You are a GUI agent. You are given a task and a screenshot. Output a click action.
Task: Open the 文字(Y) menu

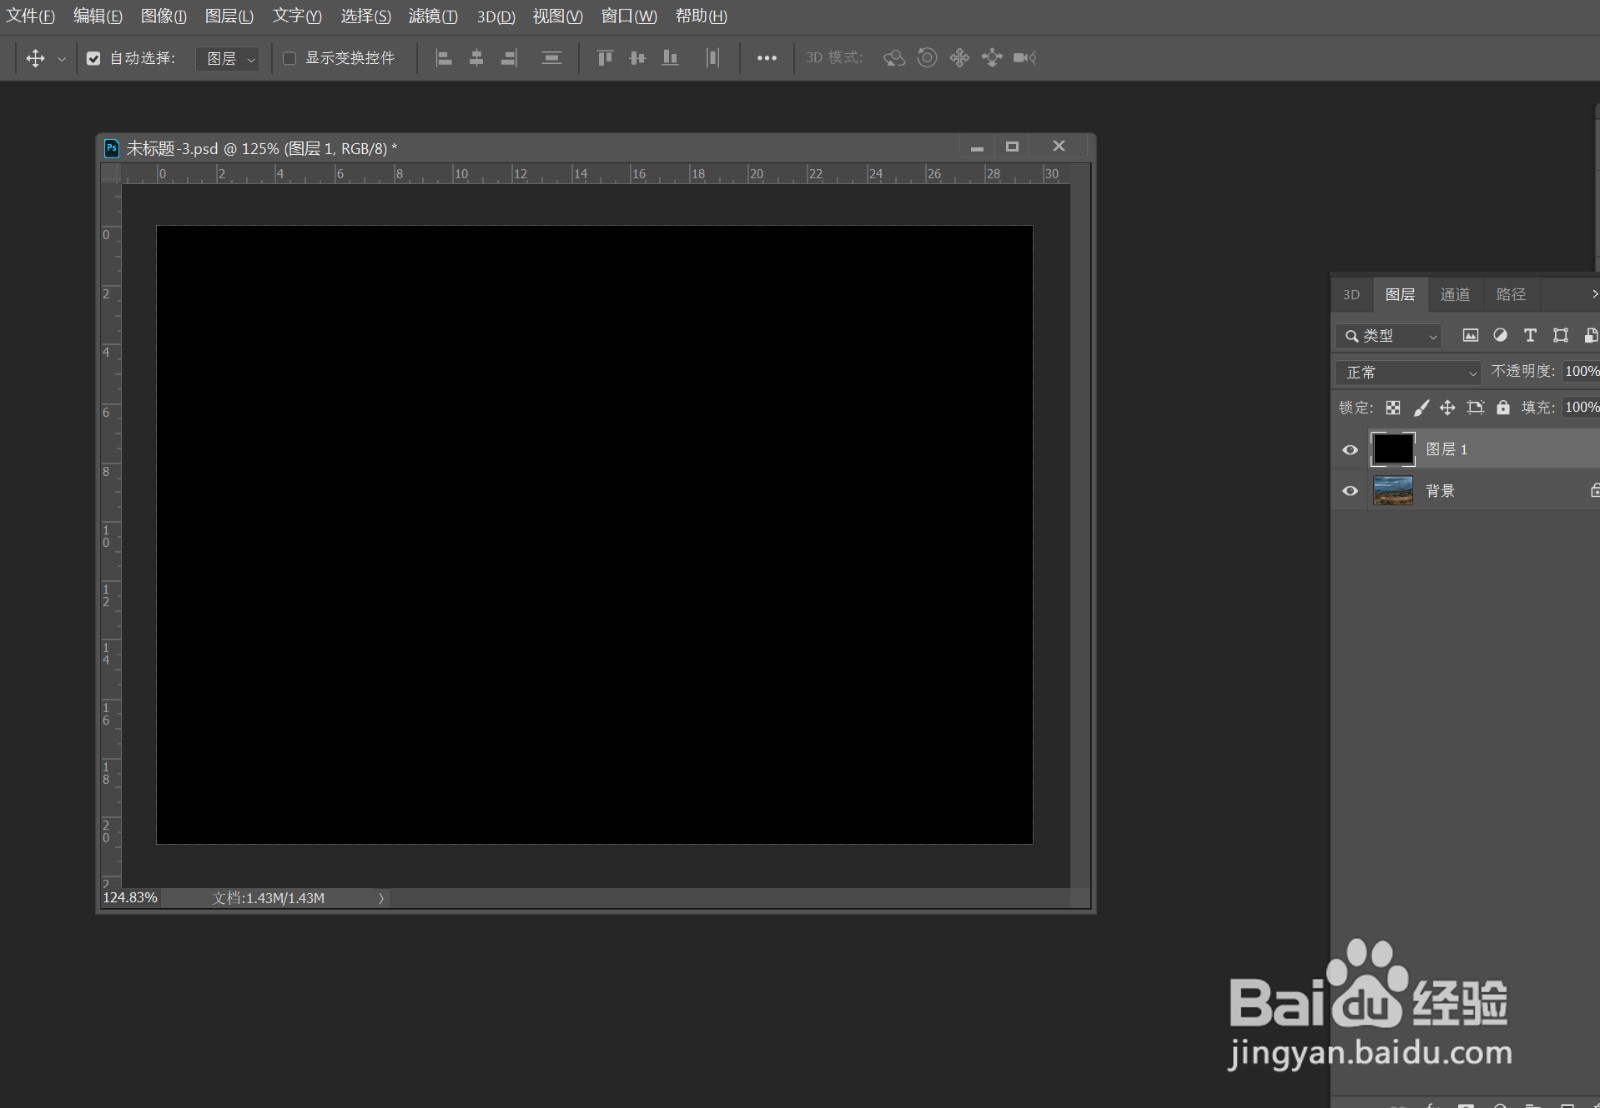point(297,16)
